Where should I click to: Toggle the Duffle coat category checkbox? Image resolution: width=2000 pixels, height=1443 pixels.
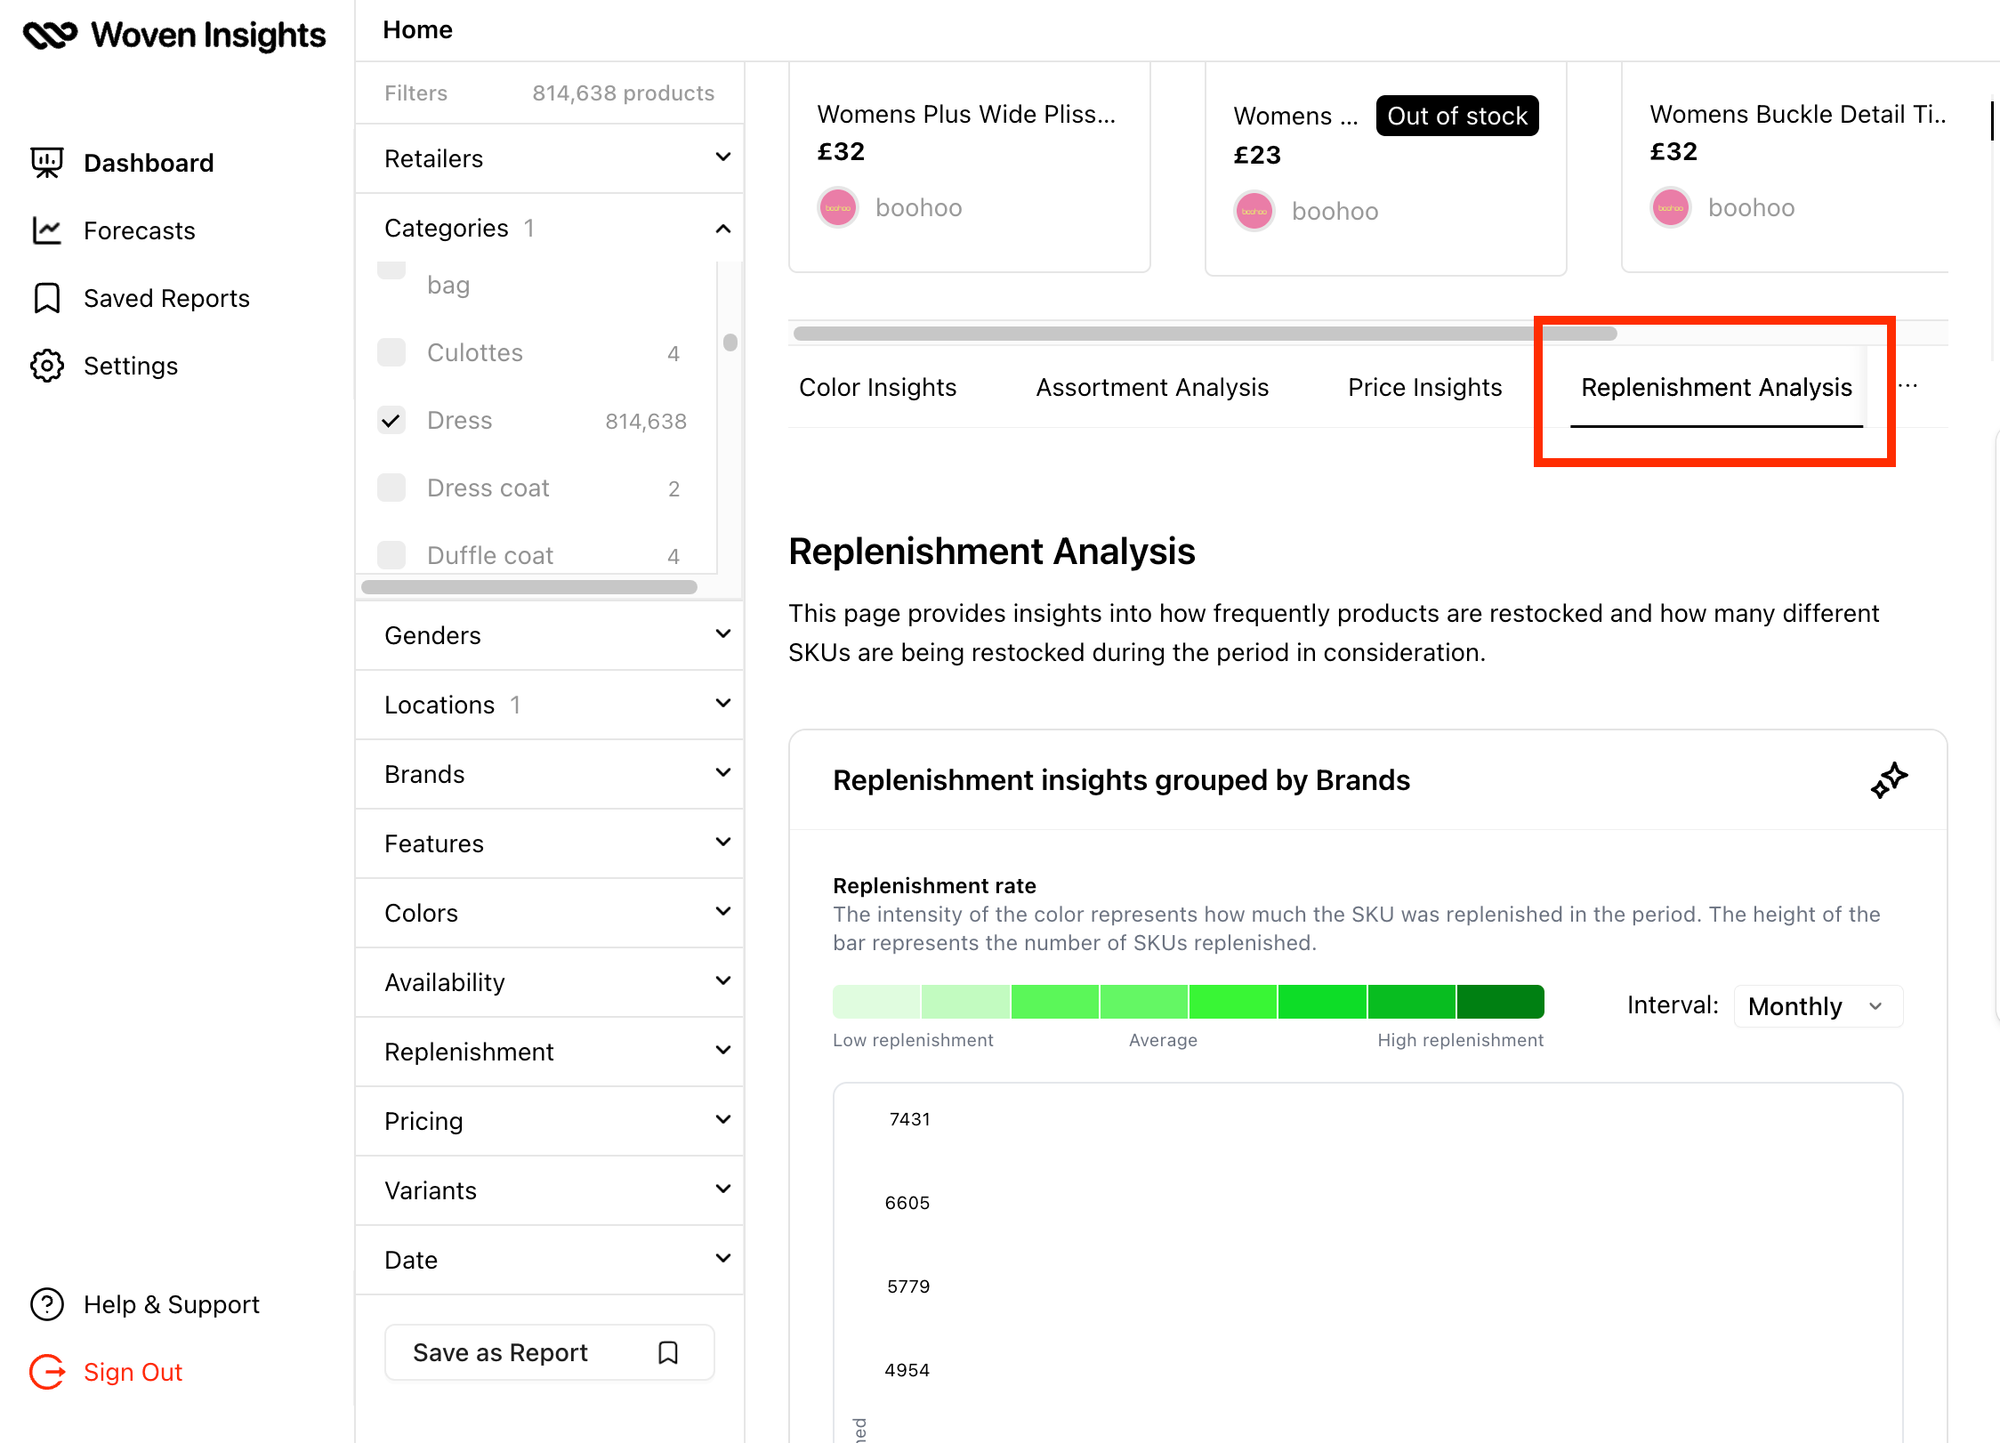(391, 556)
